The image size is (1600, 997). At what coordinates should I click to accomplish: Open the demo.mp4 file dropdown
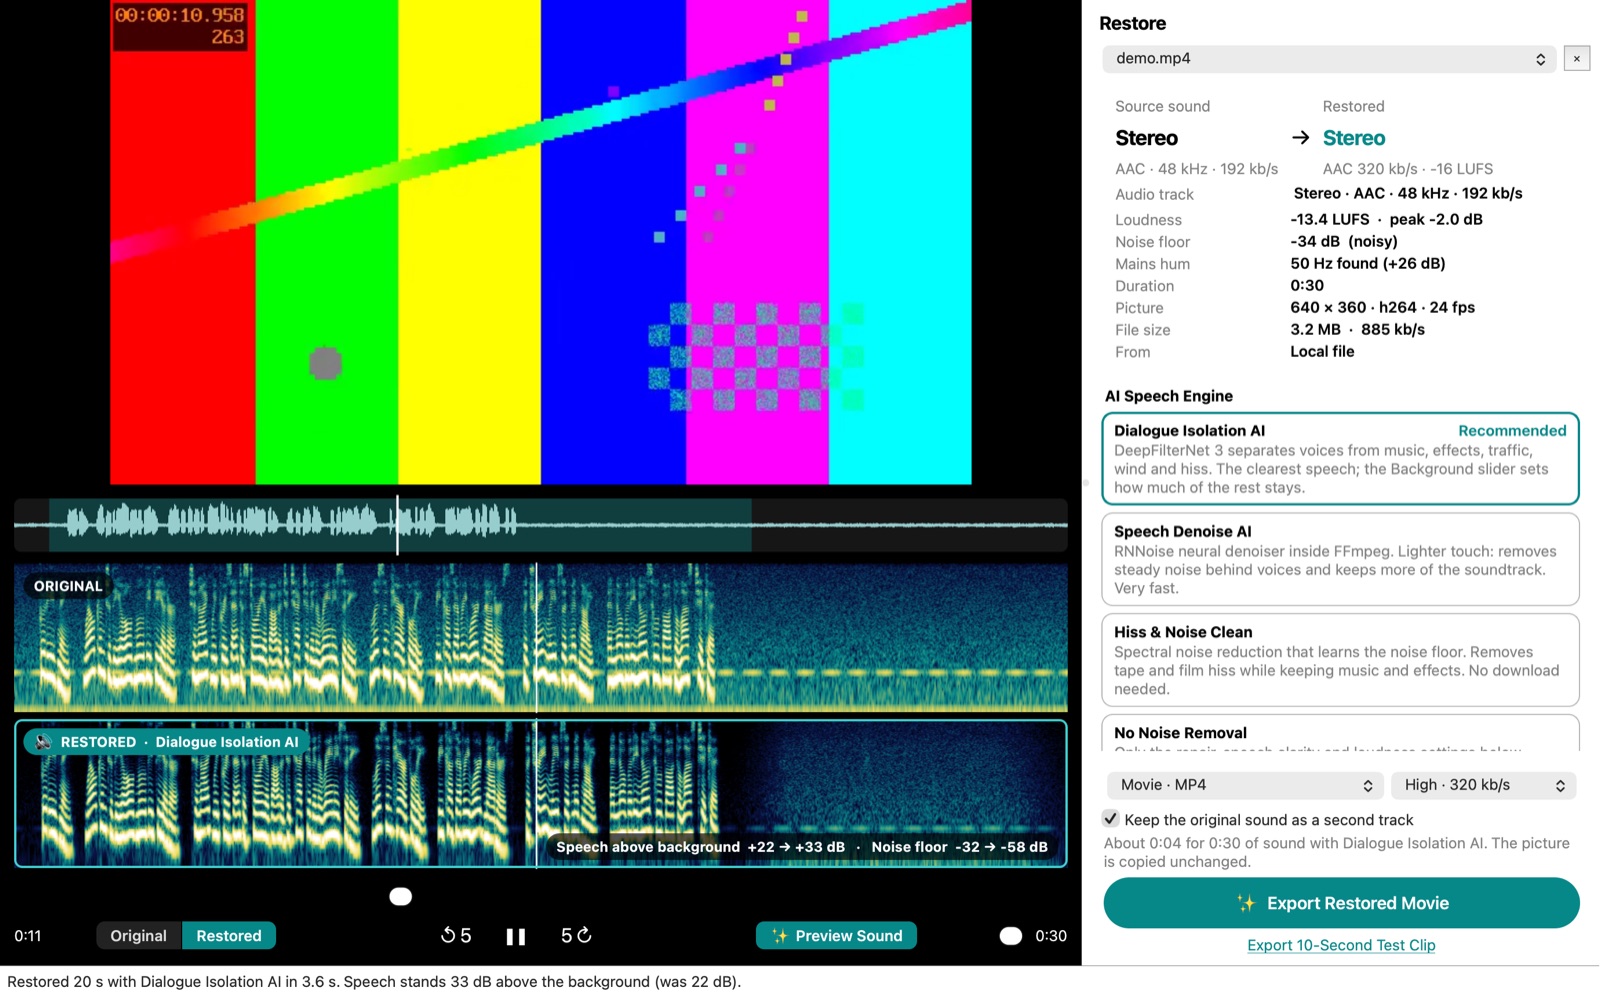[1329, 59]
